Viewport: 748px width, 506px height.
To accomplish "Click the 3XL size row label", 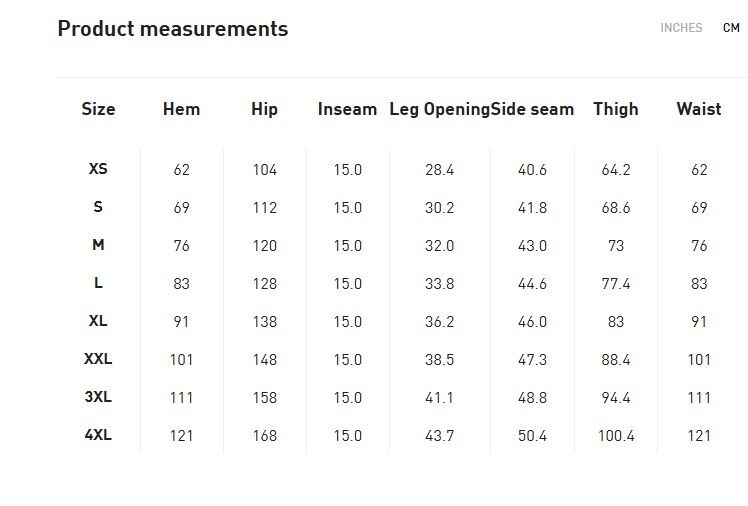I will click(98, 397).
